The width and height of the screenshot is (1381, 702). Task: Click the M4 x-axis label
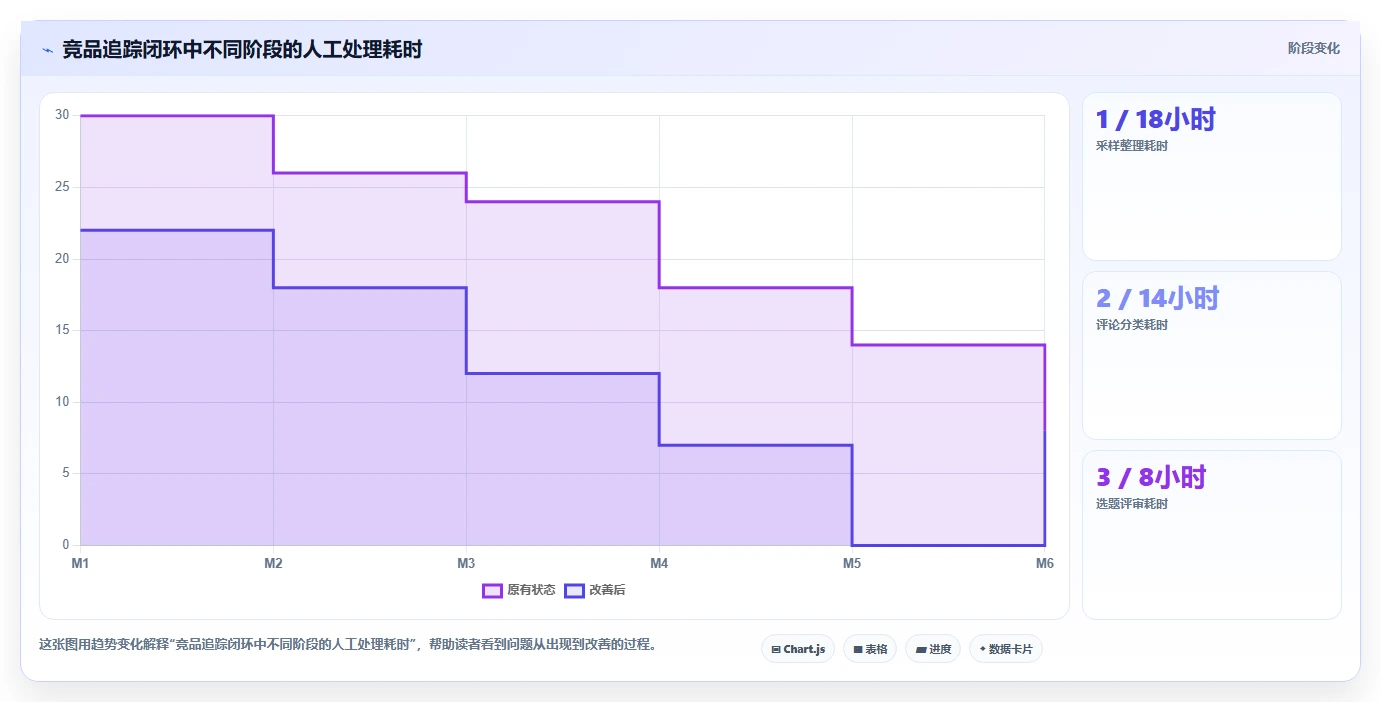point(659,563)
